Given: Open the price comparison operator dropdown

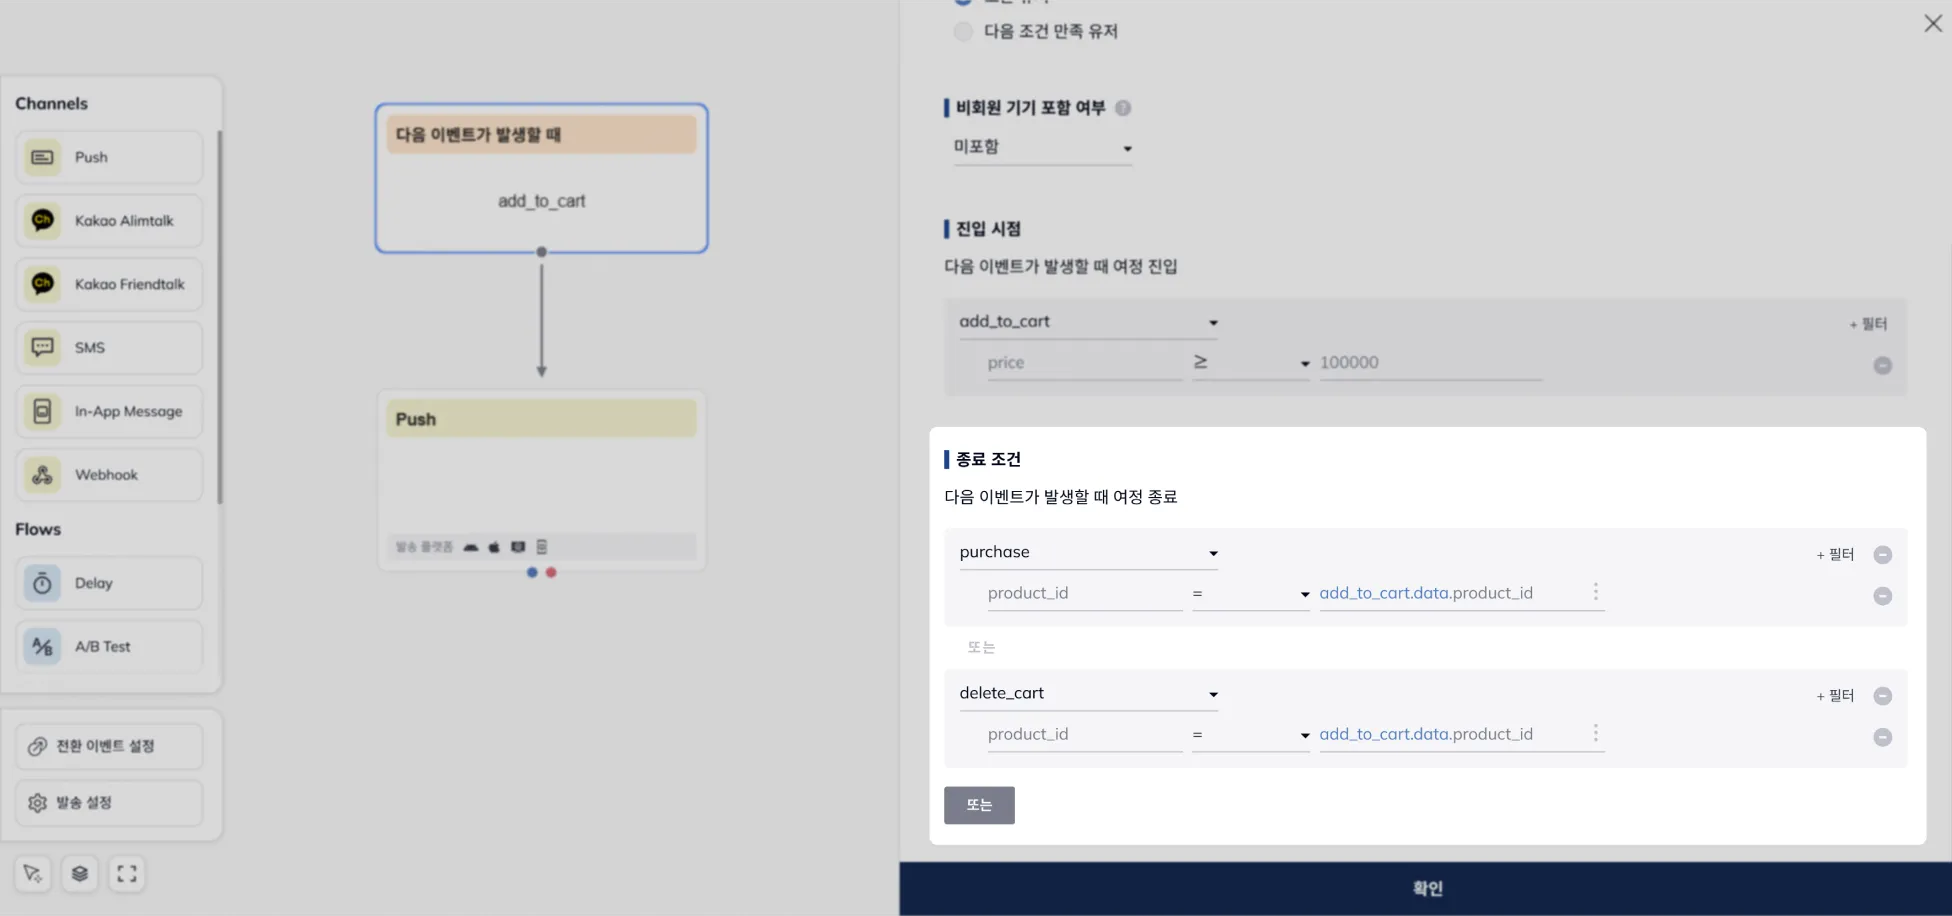Looking at the screenshot, I should [x=1250, y=363].
